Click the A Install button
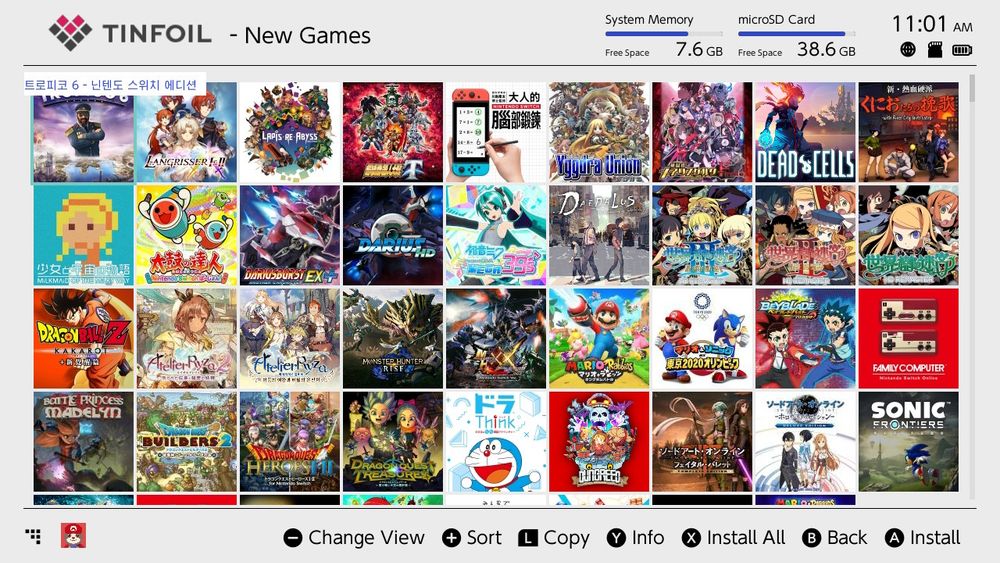Viewport: 1000px width, 563px height. coord(923,538)
